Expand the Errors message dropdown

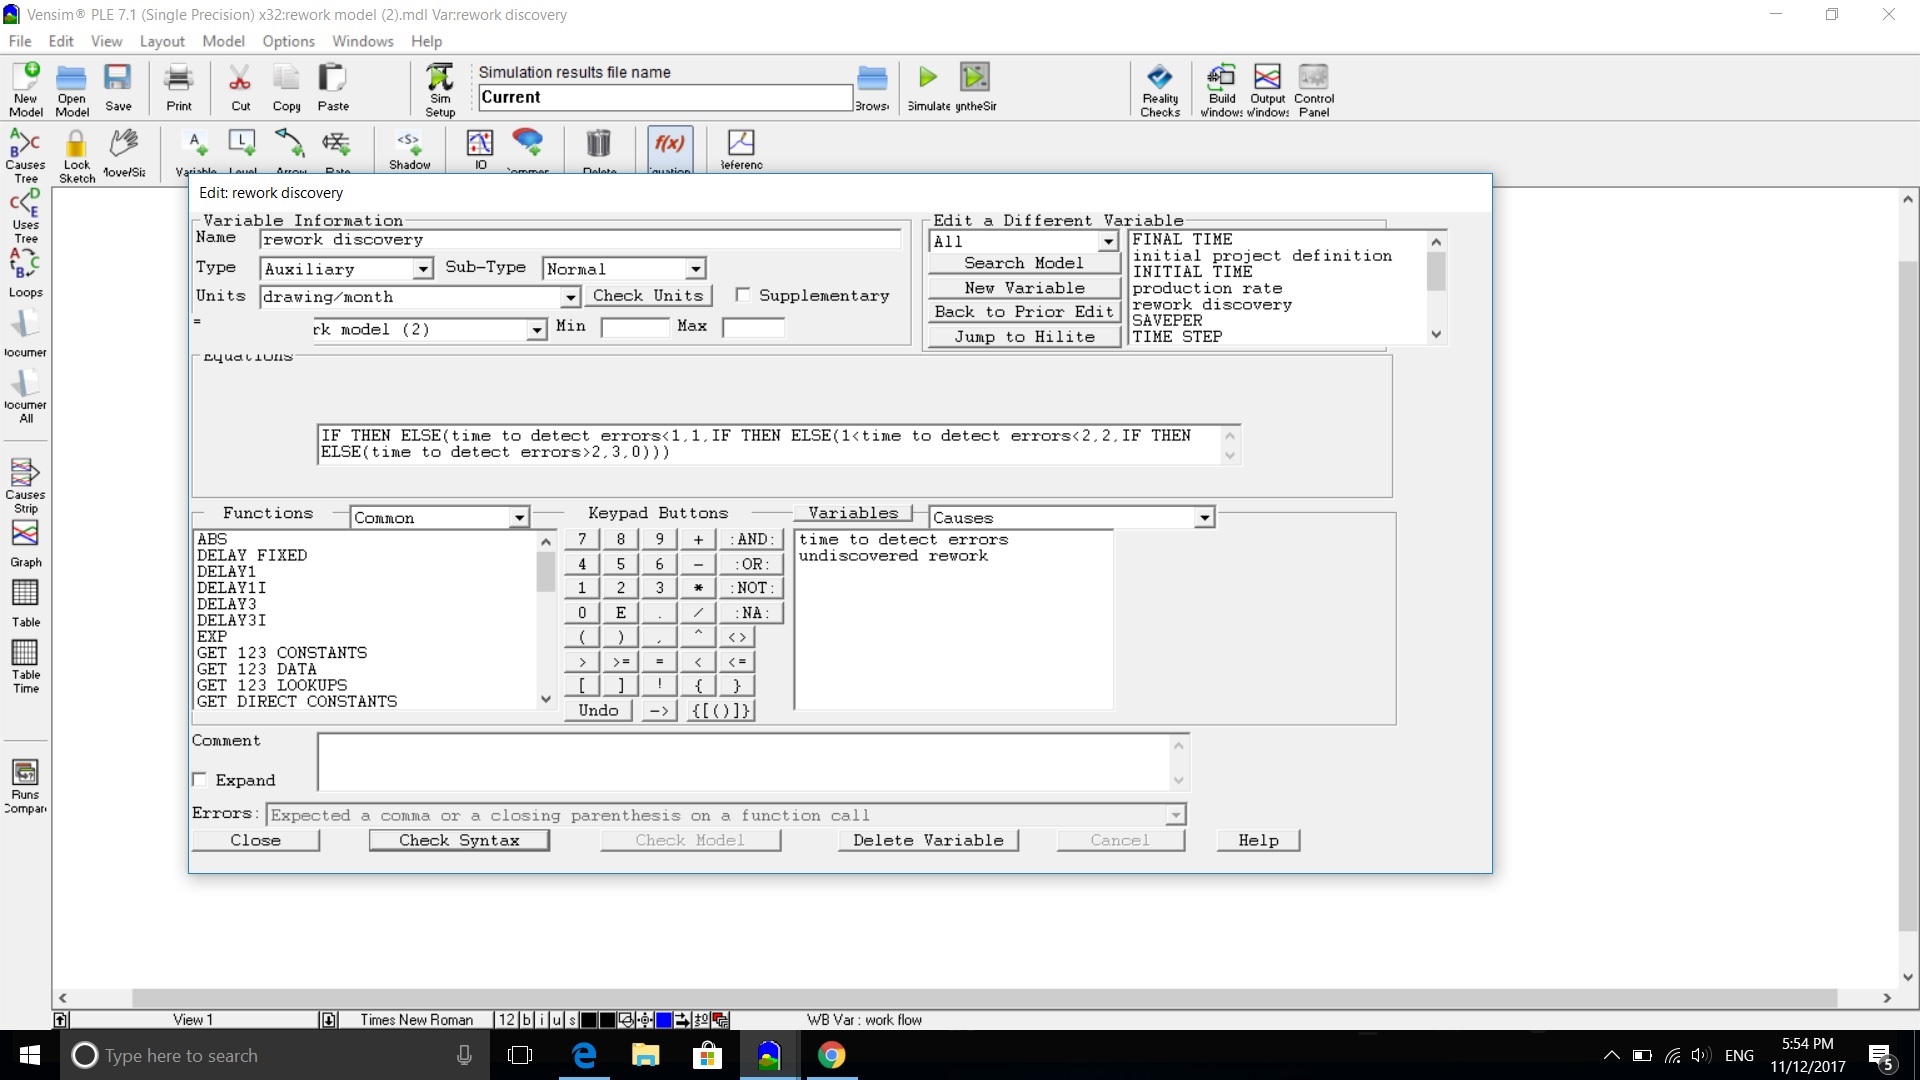(x=1176, y=815)
